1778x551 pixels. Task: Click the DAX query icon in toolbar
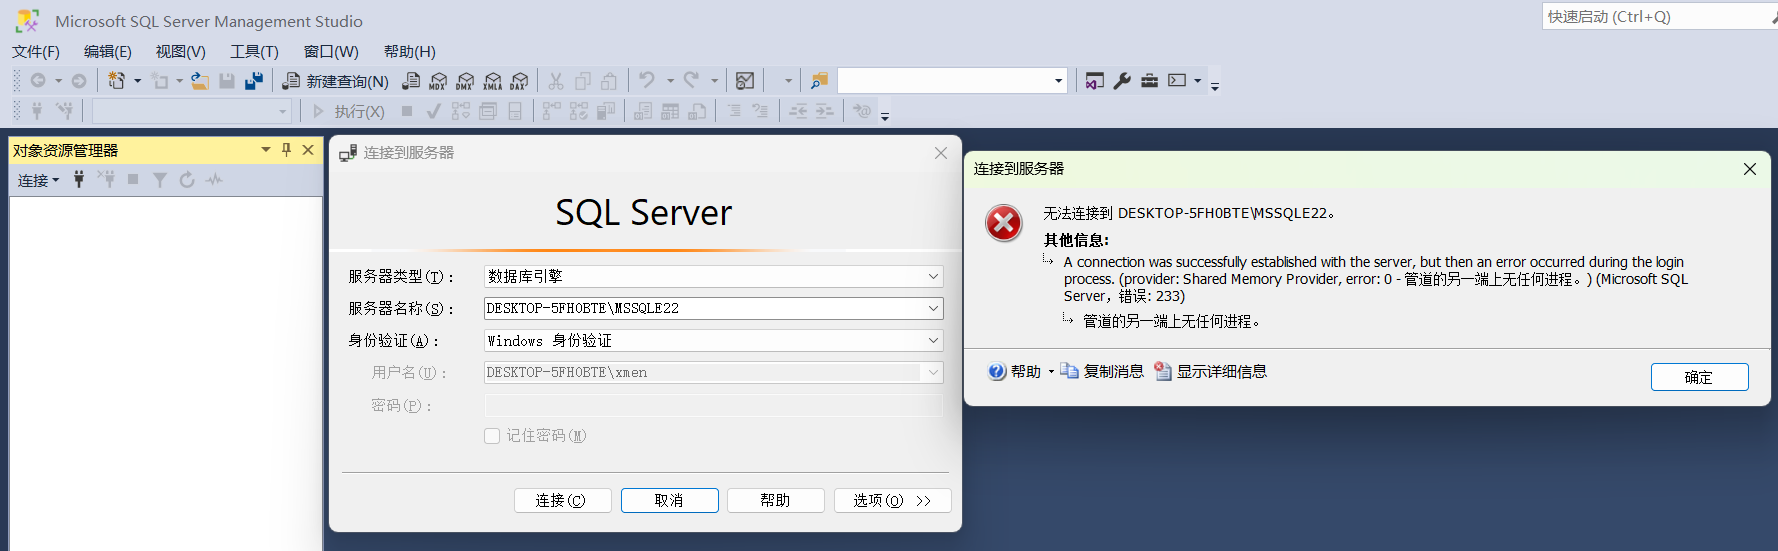click(519, 81)
